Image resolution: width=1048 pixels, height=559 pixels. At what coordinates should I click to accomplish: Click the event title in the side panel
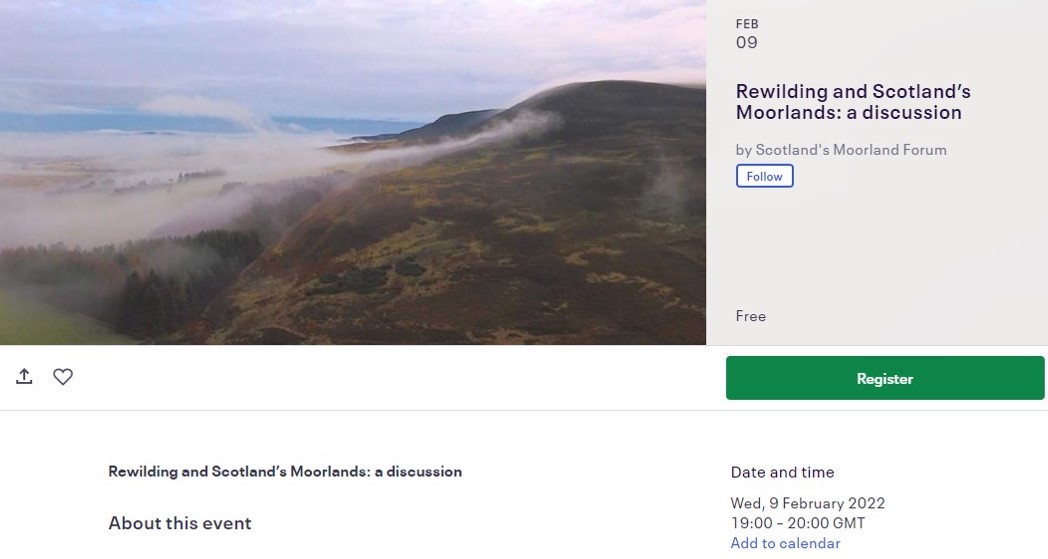pyautogui.click(x=852, y=102)
